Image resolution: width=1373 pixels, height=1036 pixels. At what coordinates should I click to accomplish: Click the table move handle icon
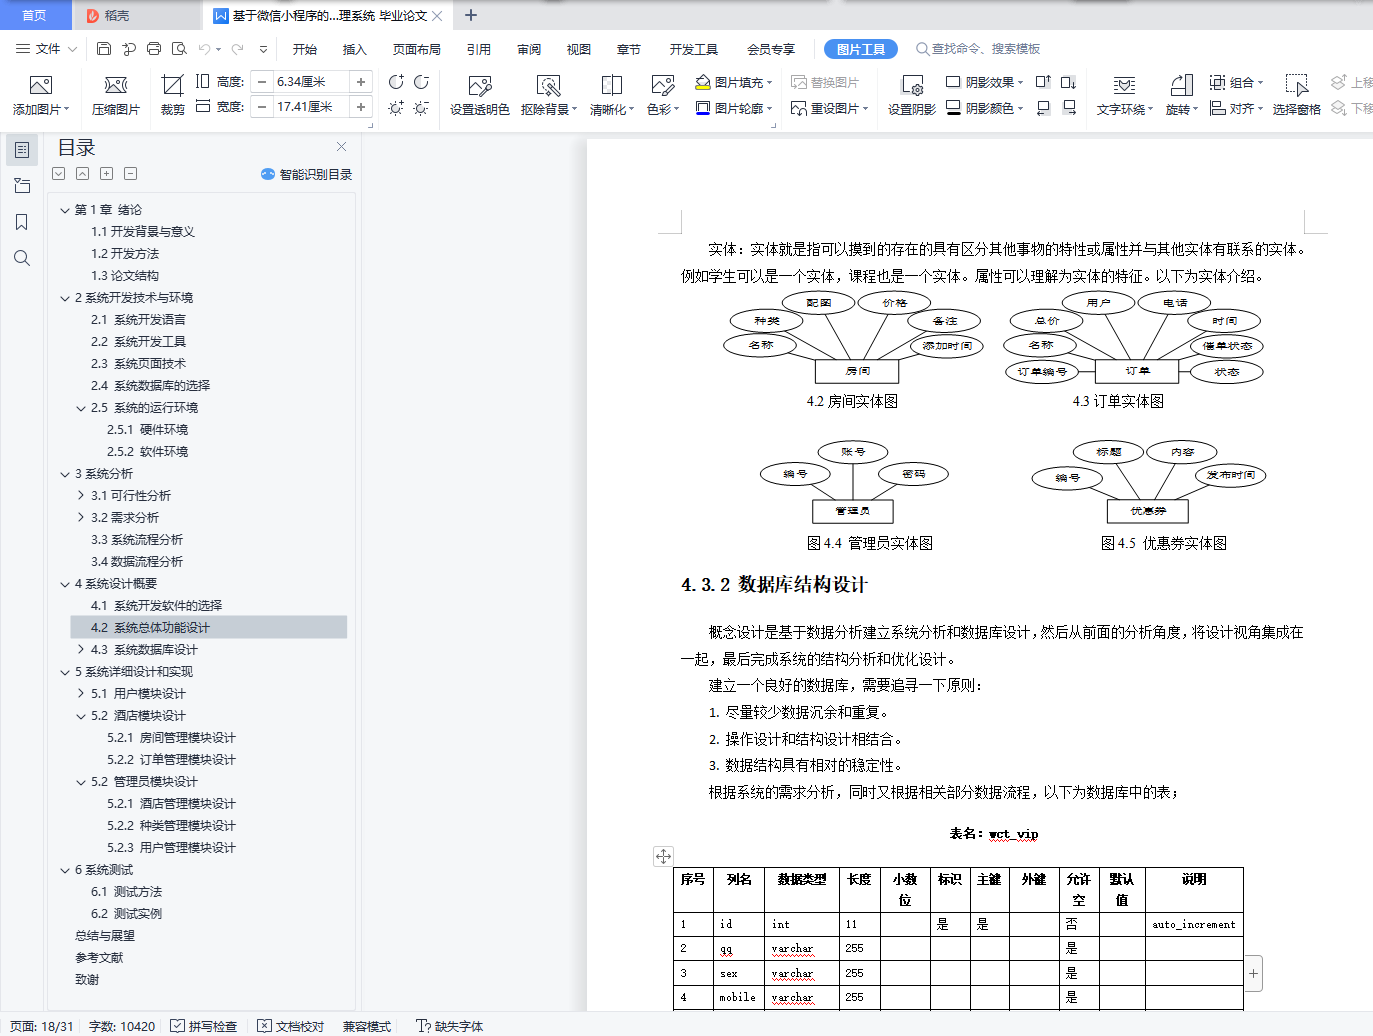tap(663, 856)
